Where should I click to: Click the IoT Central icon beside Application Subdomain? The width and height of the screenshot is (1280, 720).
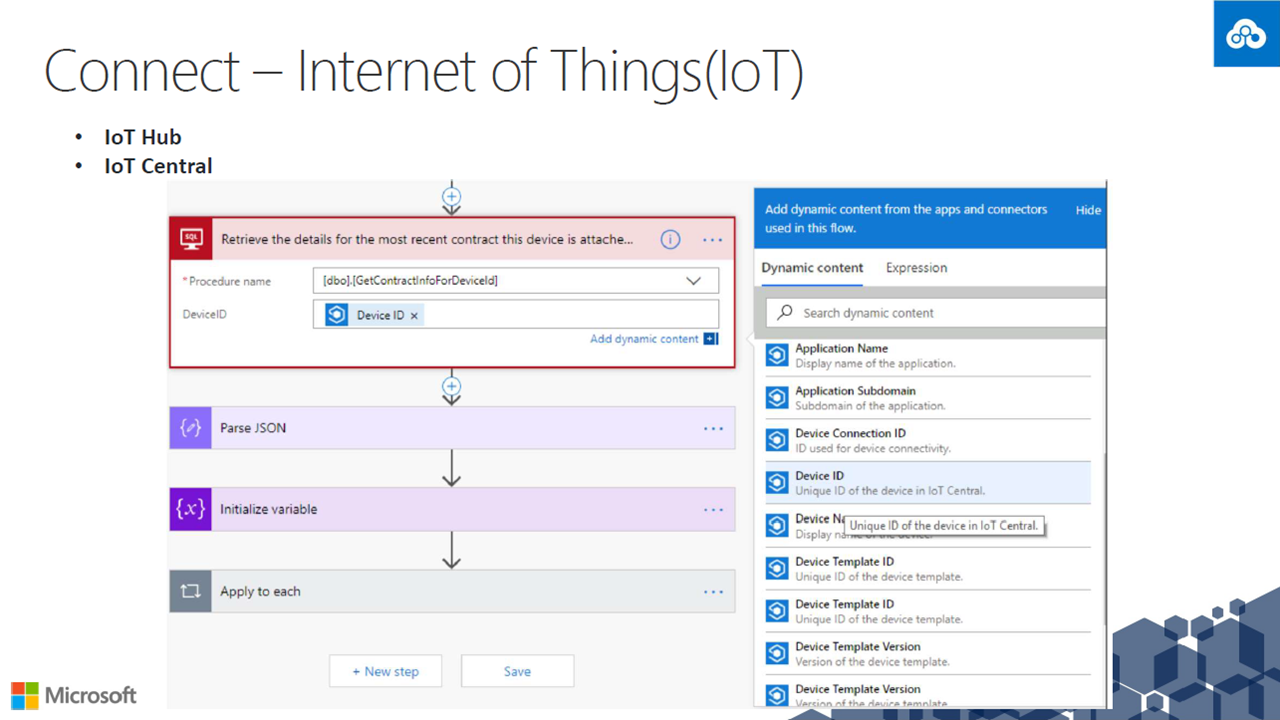777,398
